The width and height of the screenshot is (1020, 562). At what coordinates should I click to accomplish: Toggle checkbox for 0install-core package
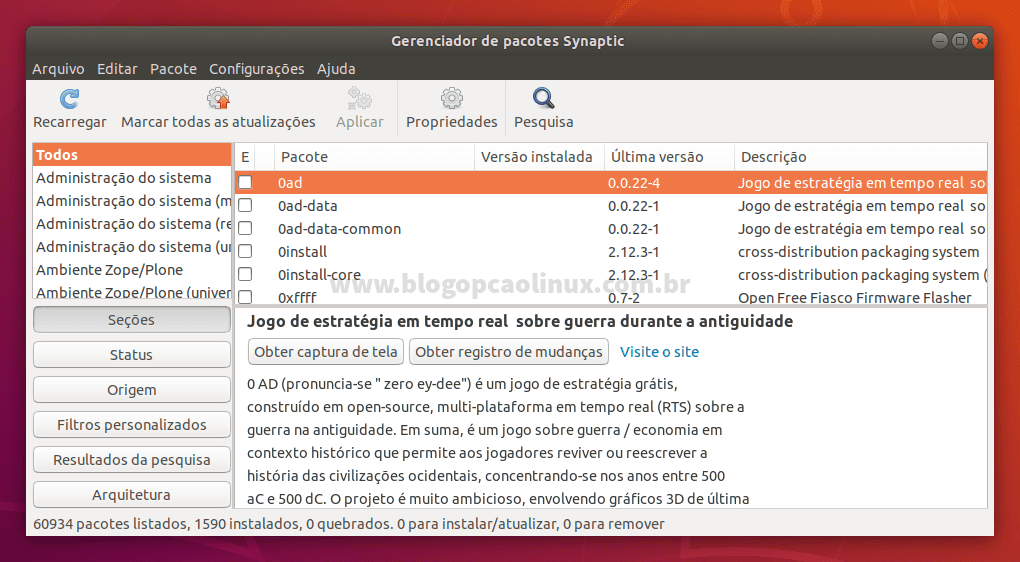[245, 274]
